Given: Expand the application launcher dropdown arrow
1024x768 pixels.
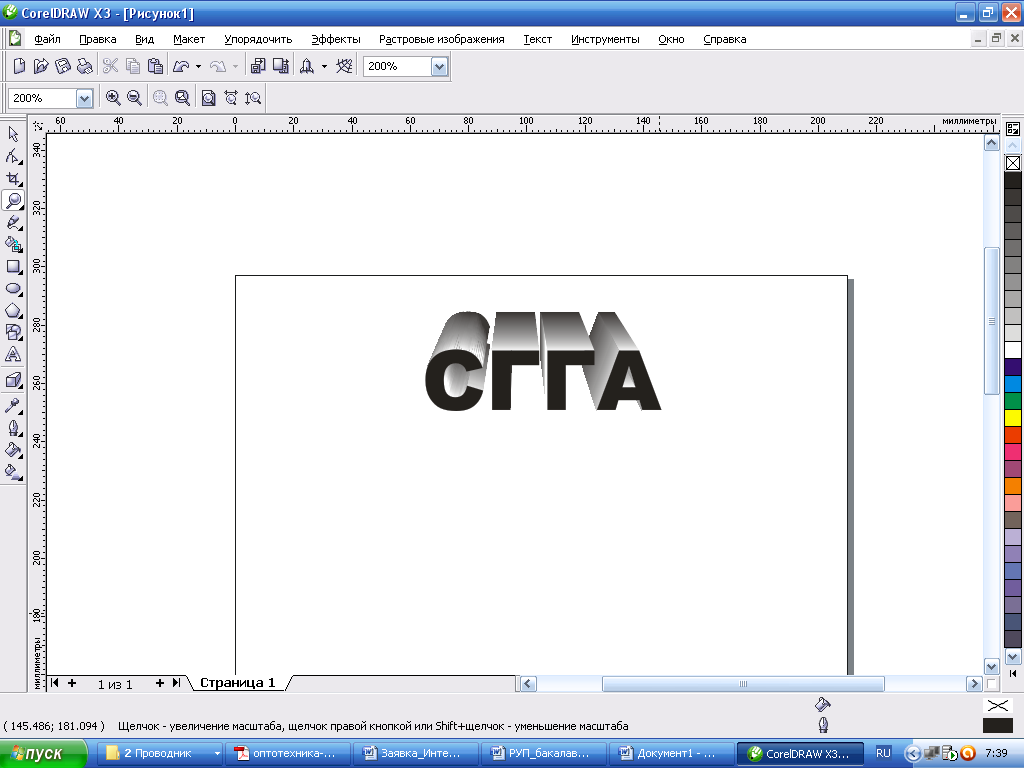Looking at the screenshot, I should [324, 66].
